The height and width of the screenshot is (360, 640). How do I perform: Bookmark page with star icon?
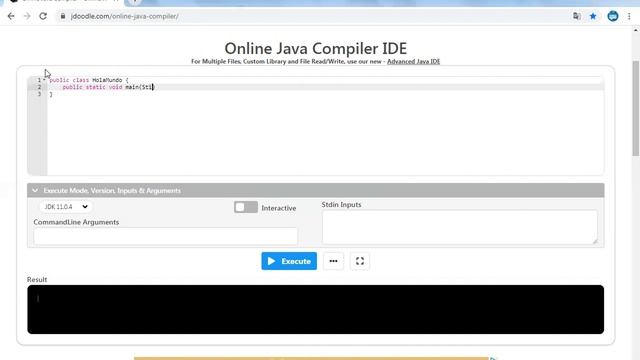pos(593,16)
